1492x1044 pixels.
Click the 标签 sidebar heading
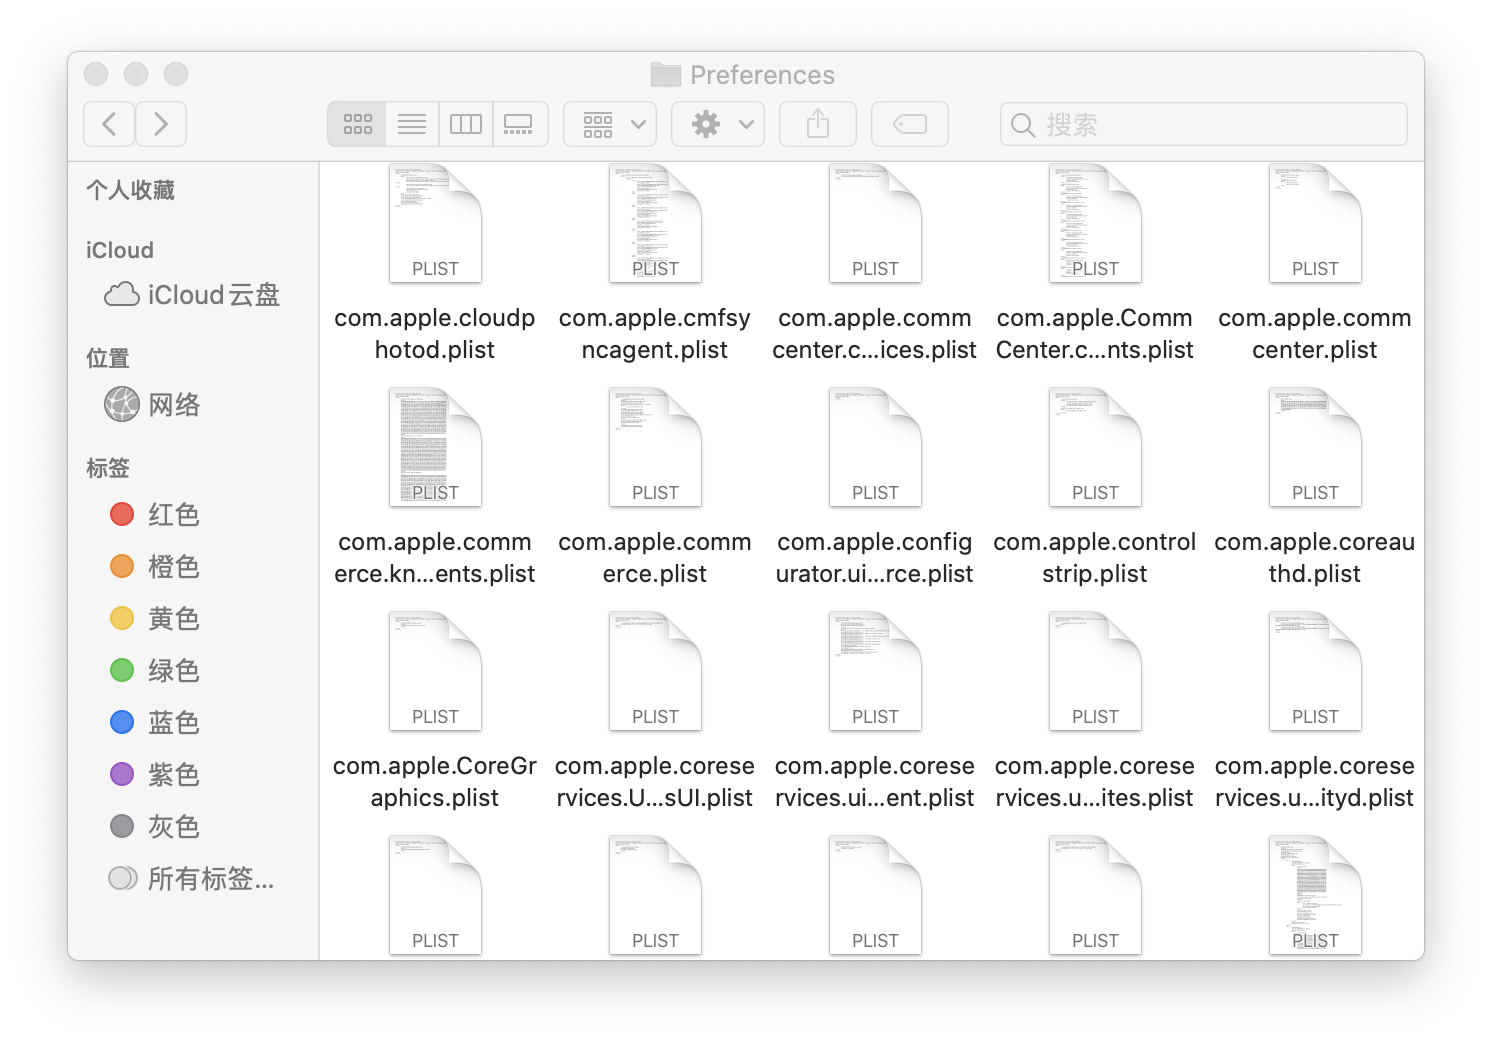click(108, 468)
